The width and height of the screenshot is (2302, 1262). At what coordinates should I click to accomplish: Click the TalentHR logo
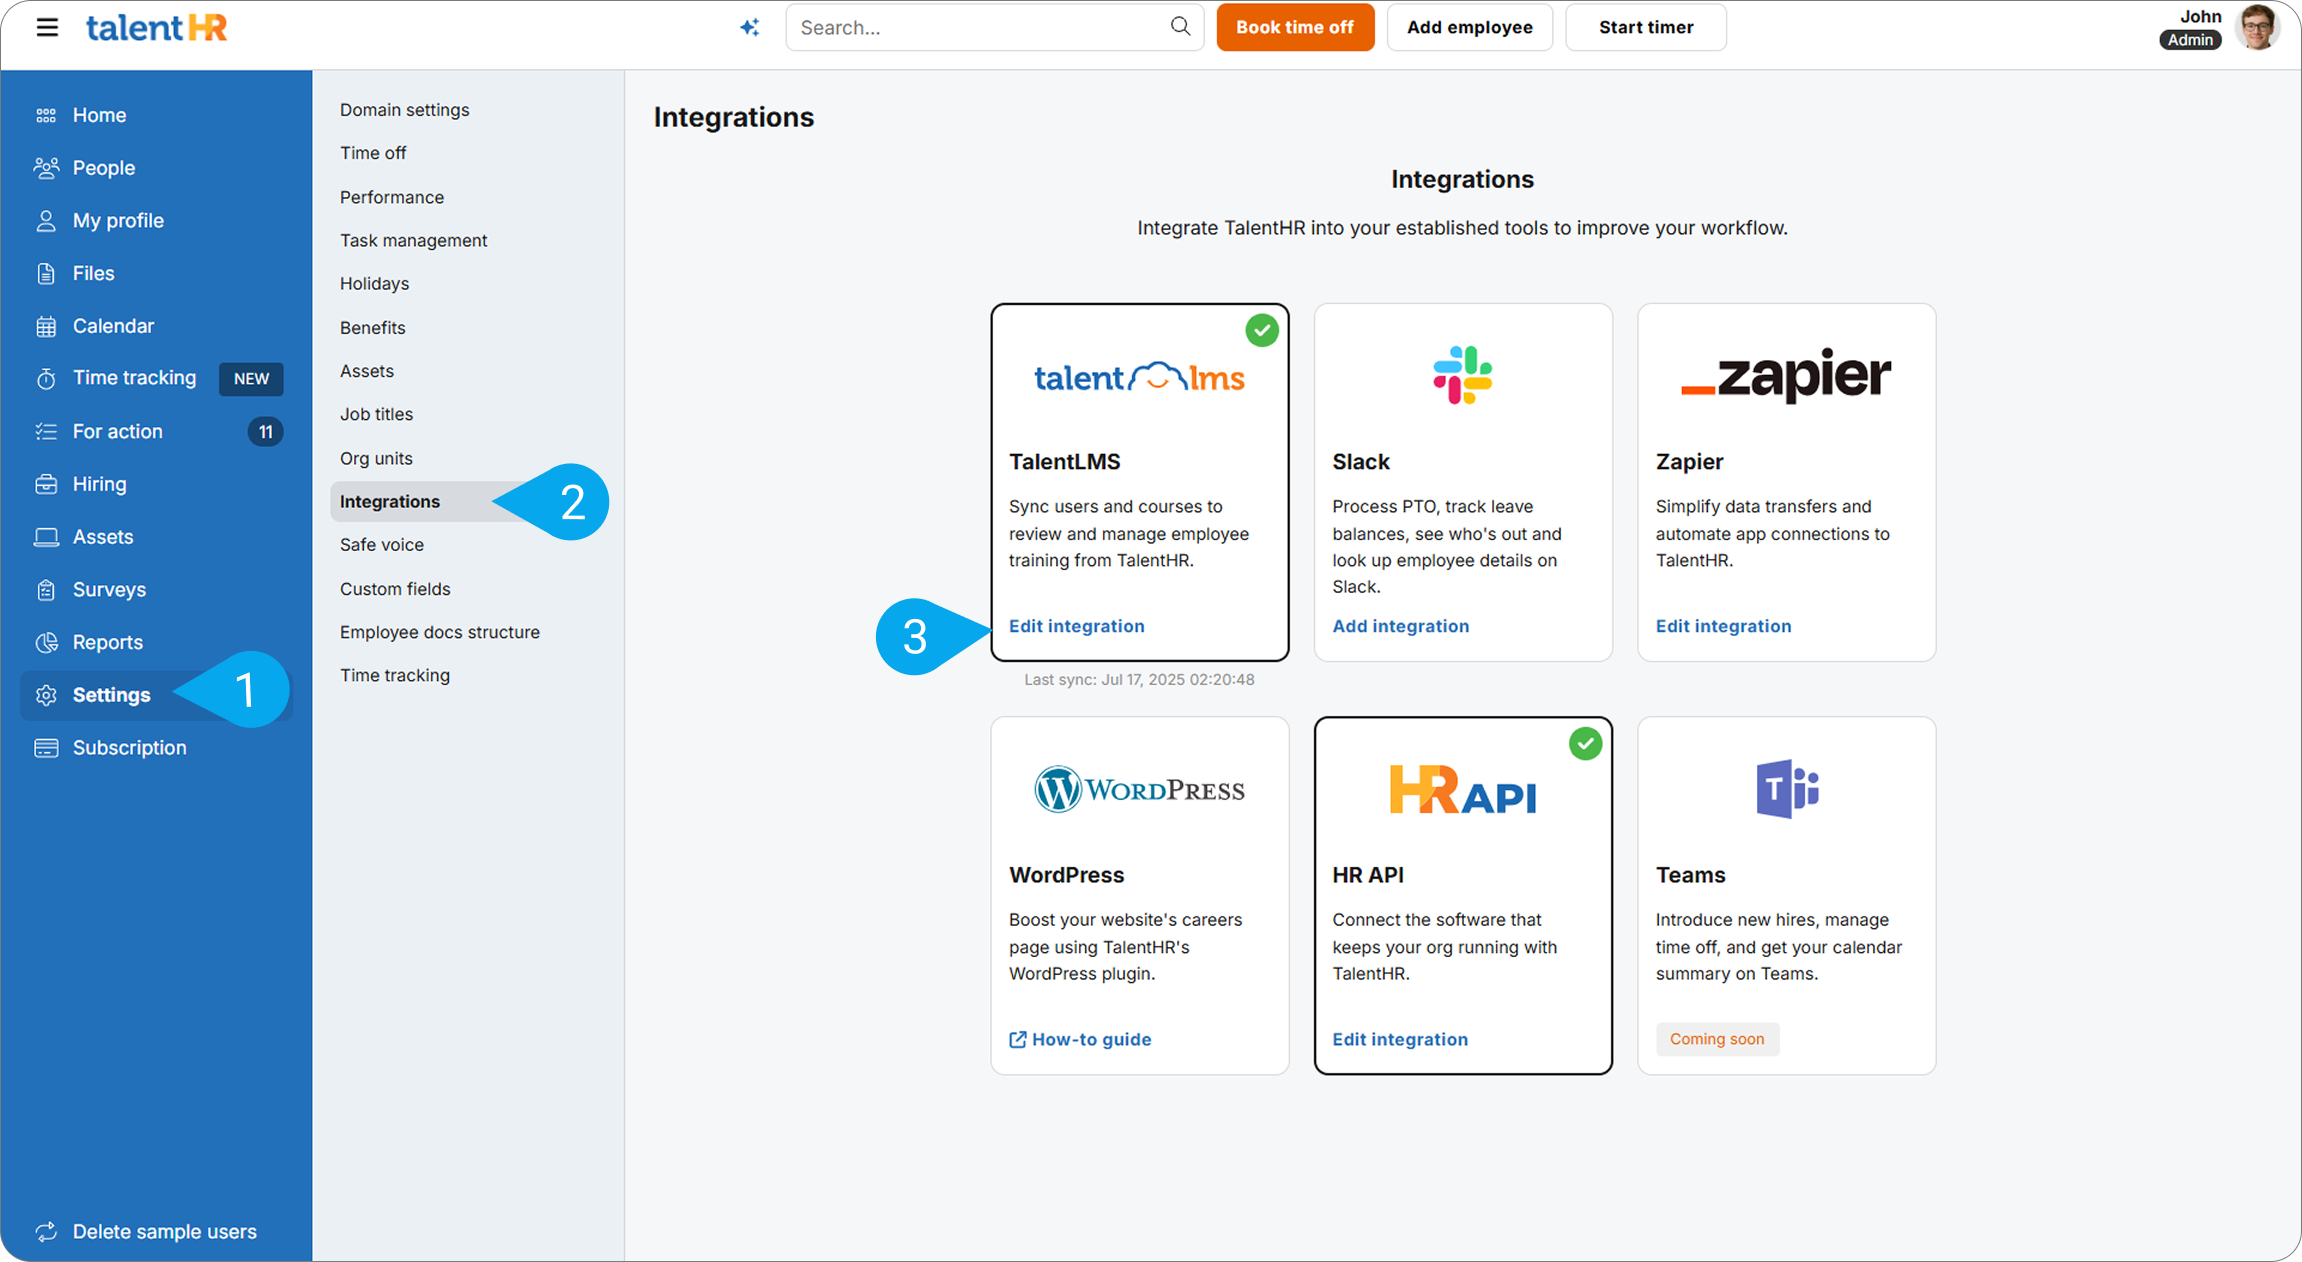(157, 27)
